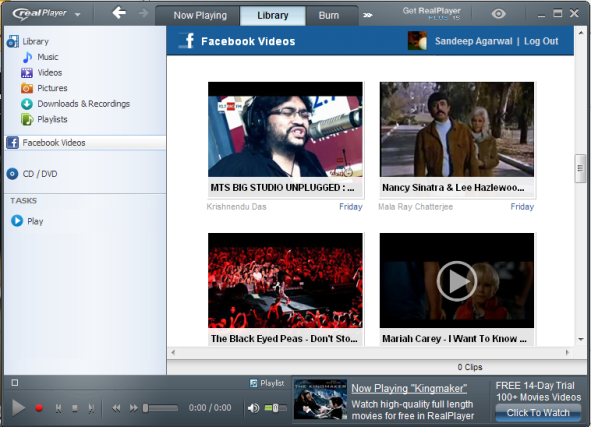Open Sandeep Agarwal profile link
Screen dimensions: 591x427
[x=473, y=41]
